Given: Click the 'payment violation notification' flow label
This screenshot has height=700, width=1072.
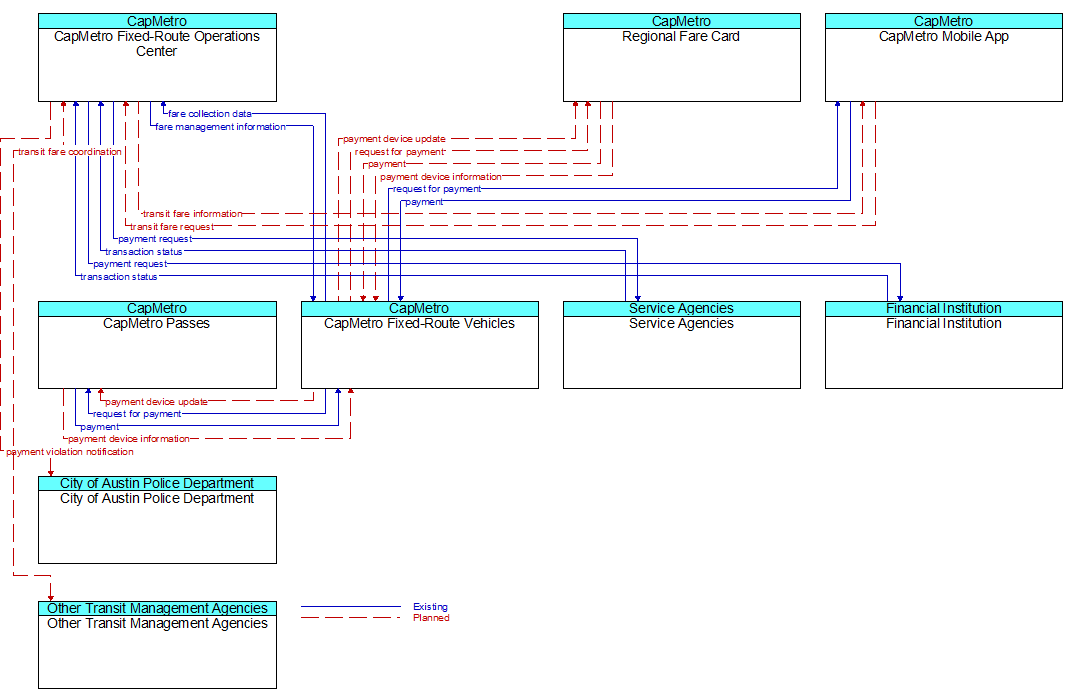Looking at the screenshot, I should [x=70, y=452].
